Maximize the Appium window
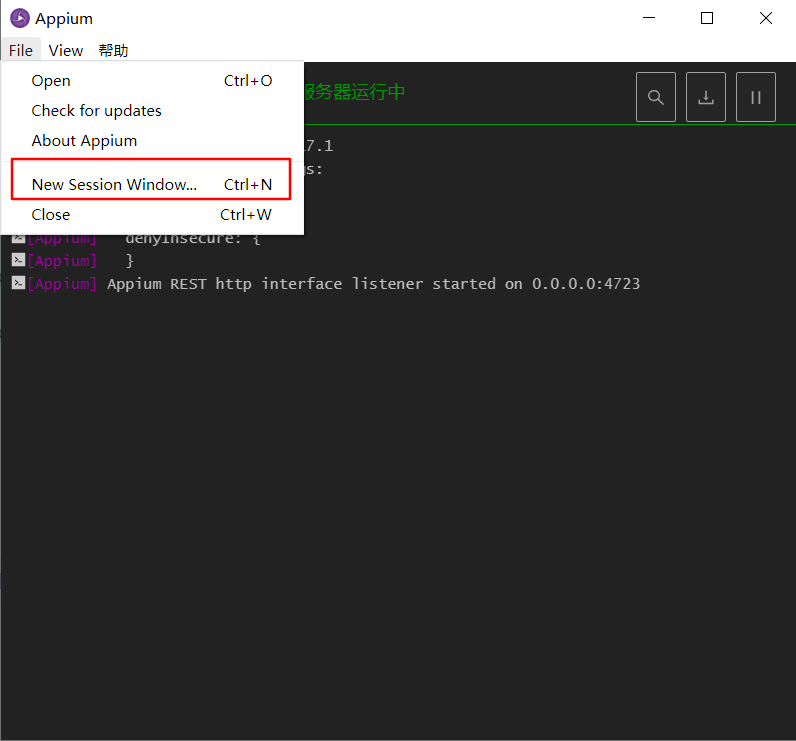Image resolution: width=796 pixels, height=741 pixels. [x=707, y=18]
